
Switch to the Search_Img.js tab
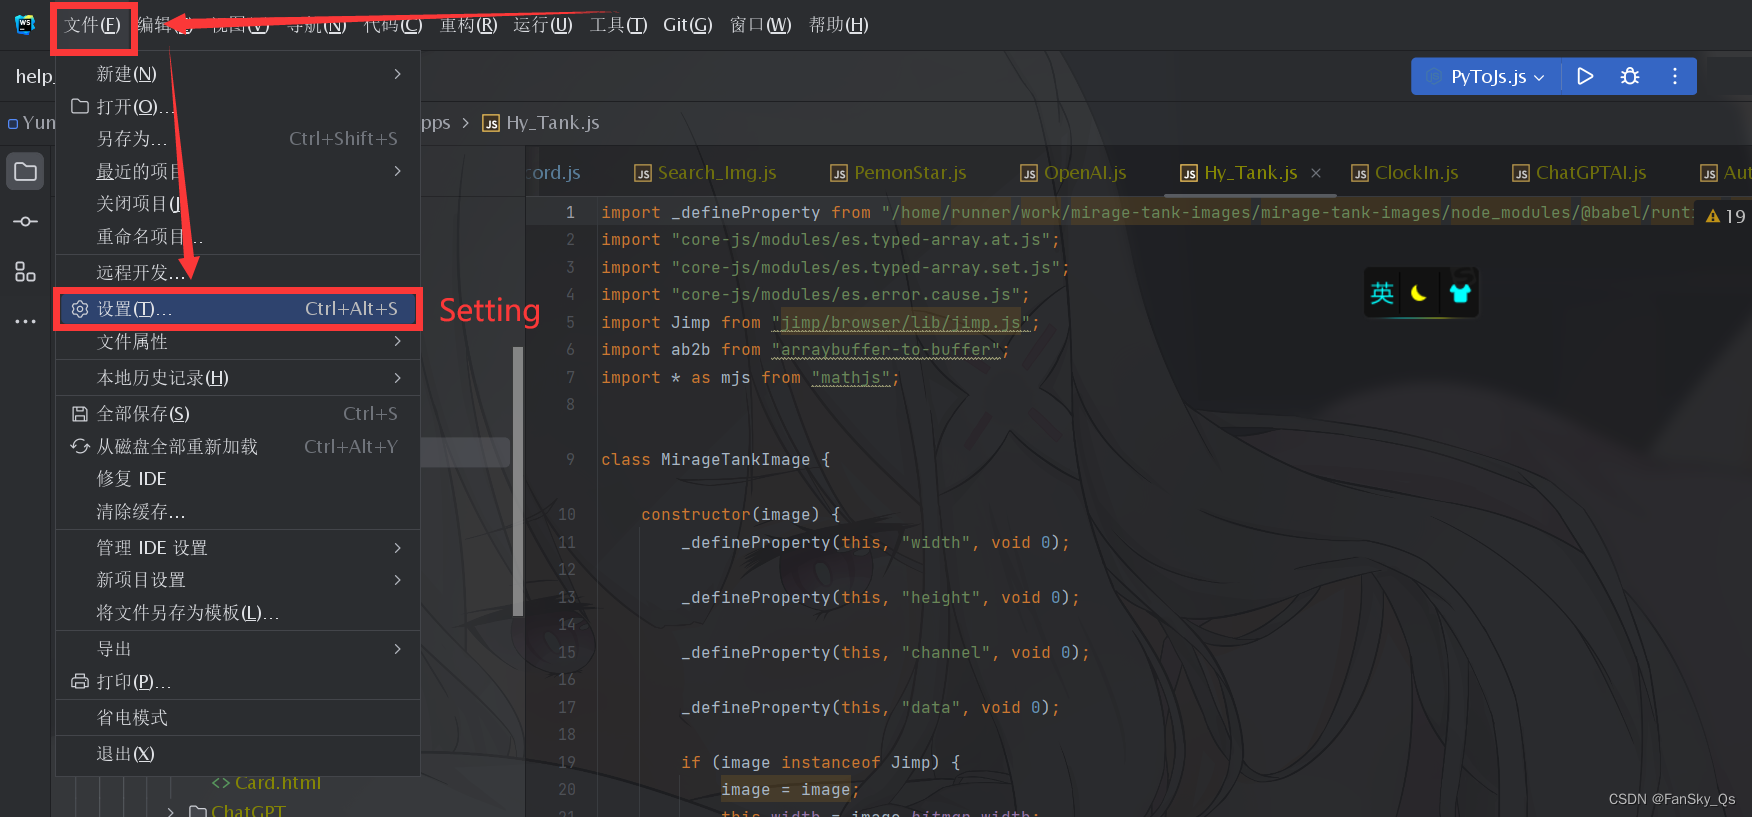pos(706,173)
